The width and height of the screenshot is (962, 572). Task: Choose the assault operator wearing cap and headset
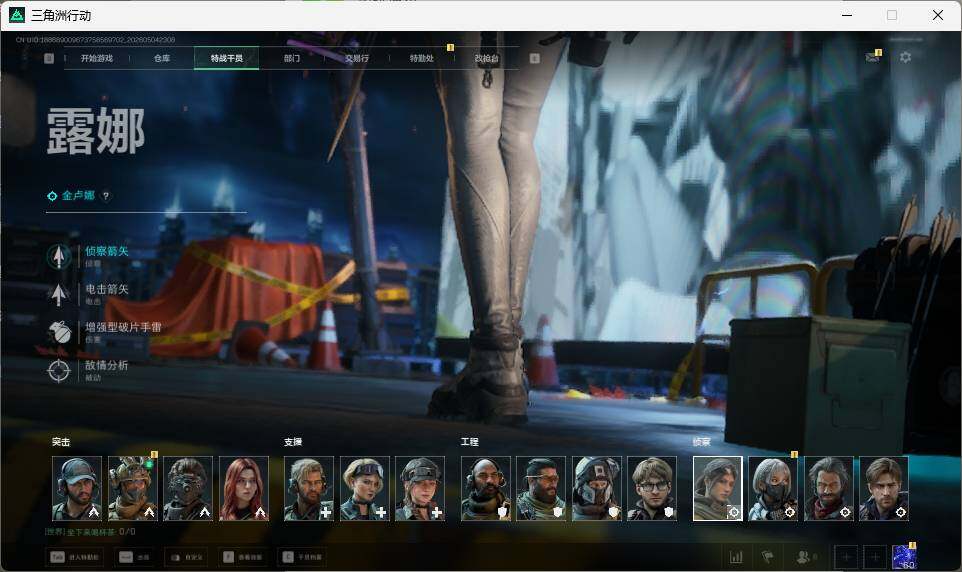pyautogui.click(x=77, y=489)
